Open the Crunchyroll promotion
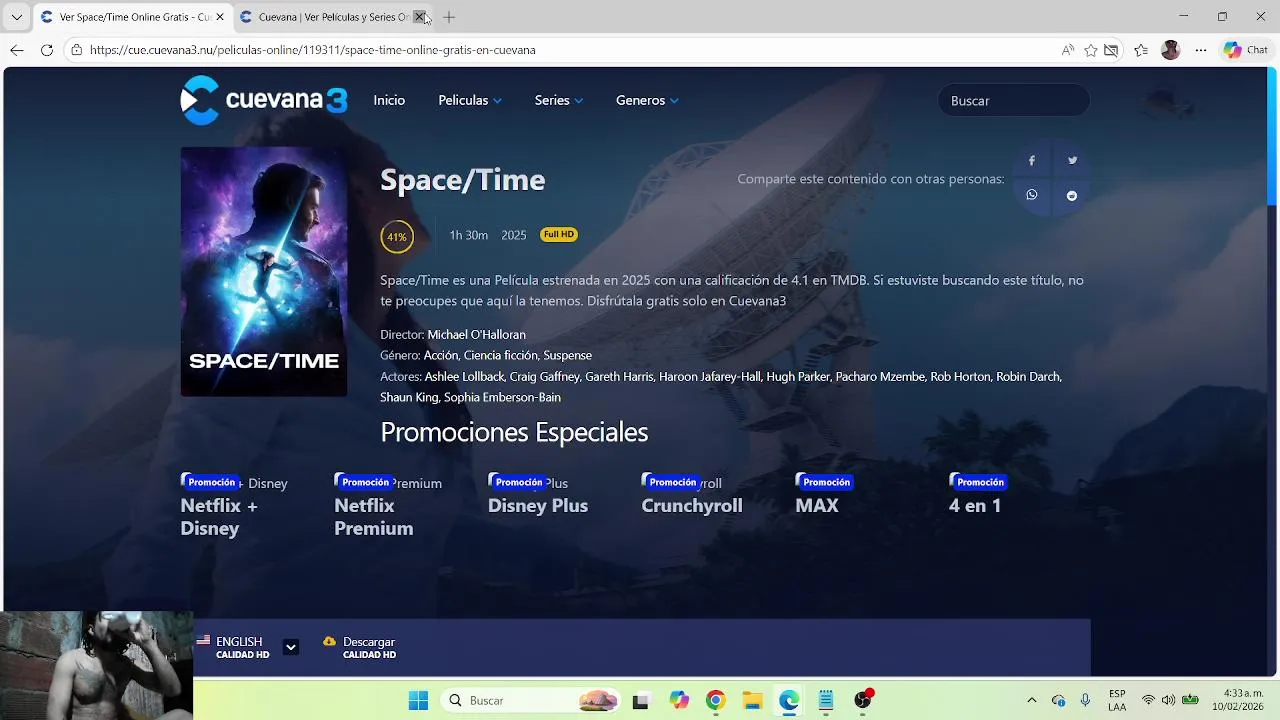 click(x=692, y=495)
